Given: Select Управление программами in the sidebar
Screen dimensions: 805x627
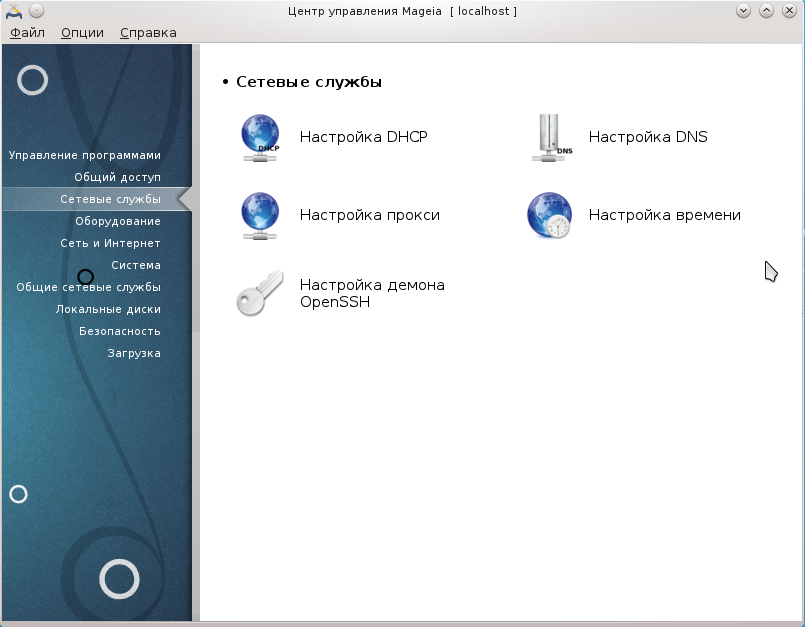Looking at the screenshot, I should pyautogui.click(x=85, y=155).
